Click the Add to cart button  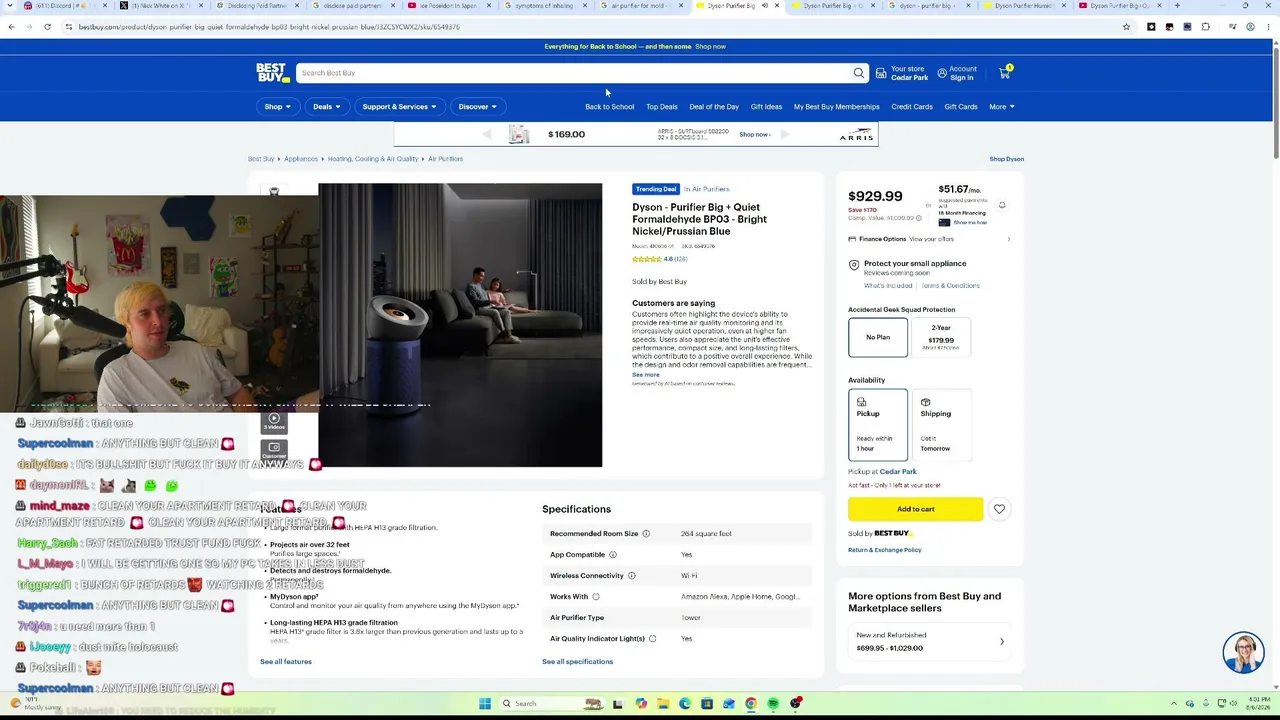coord(915,509)
